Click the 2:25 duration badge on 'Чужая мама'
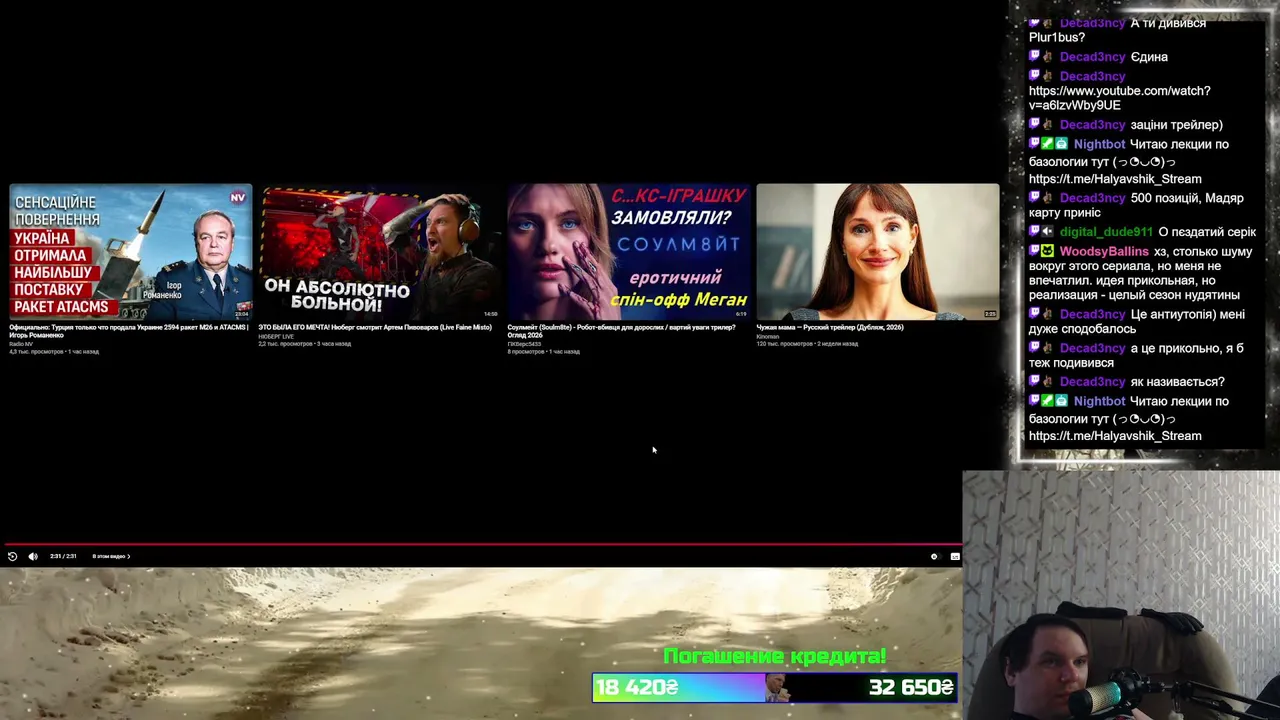Viewport: 1280px width, 720px height. click(990, 314)
